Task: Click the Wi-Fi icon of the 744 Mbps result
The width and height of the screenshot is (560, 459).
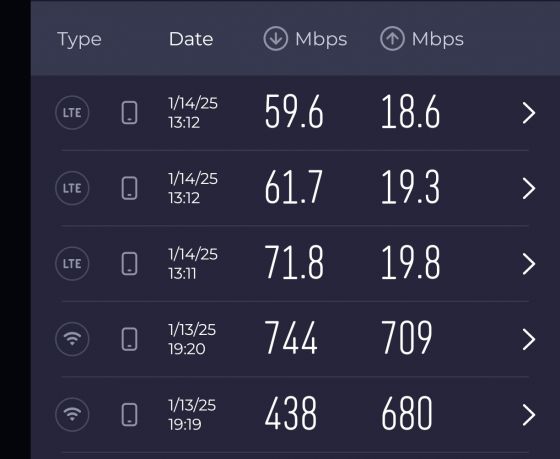Action: pos(72,339)
